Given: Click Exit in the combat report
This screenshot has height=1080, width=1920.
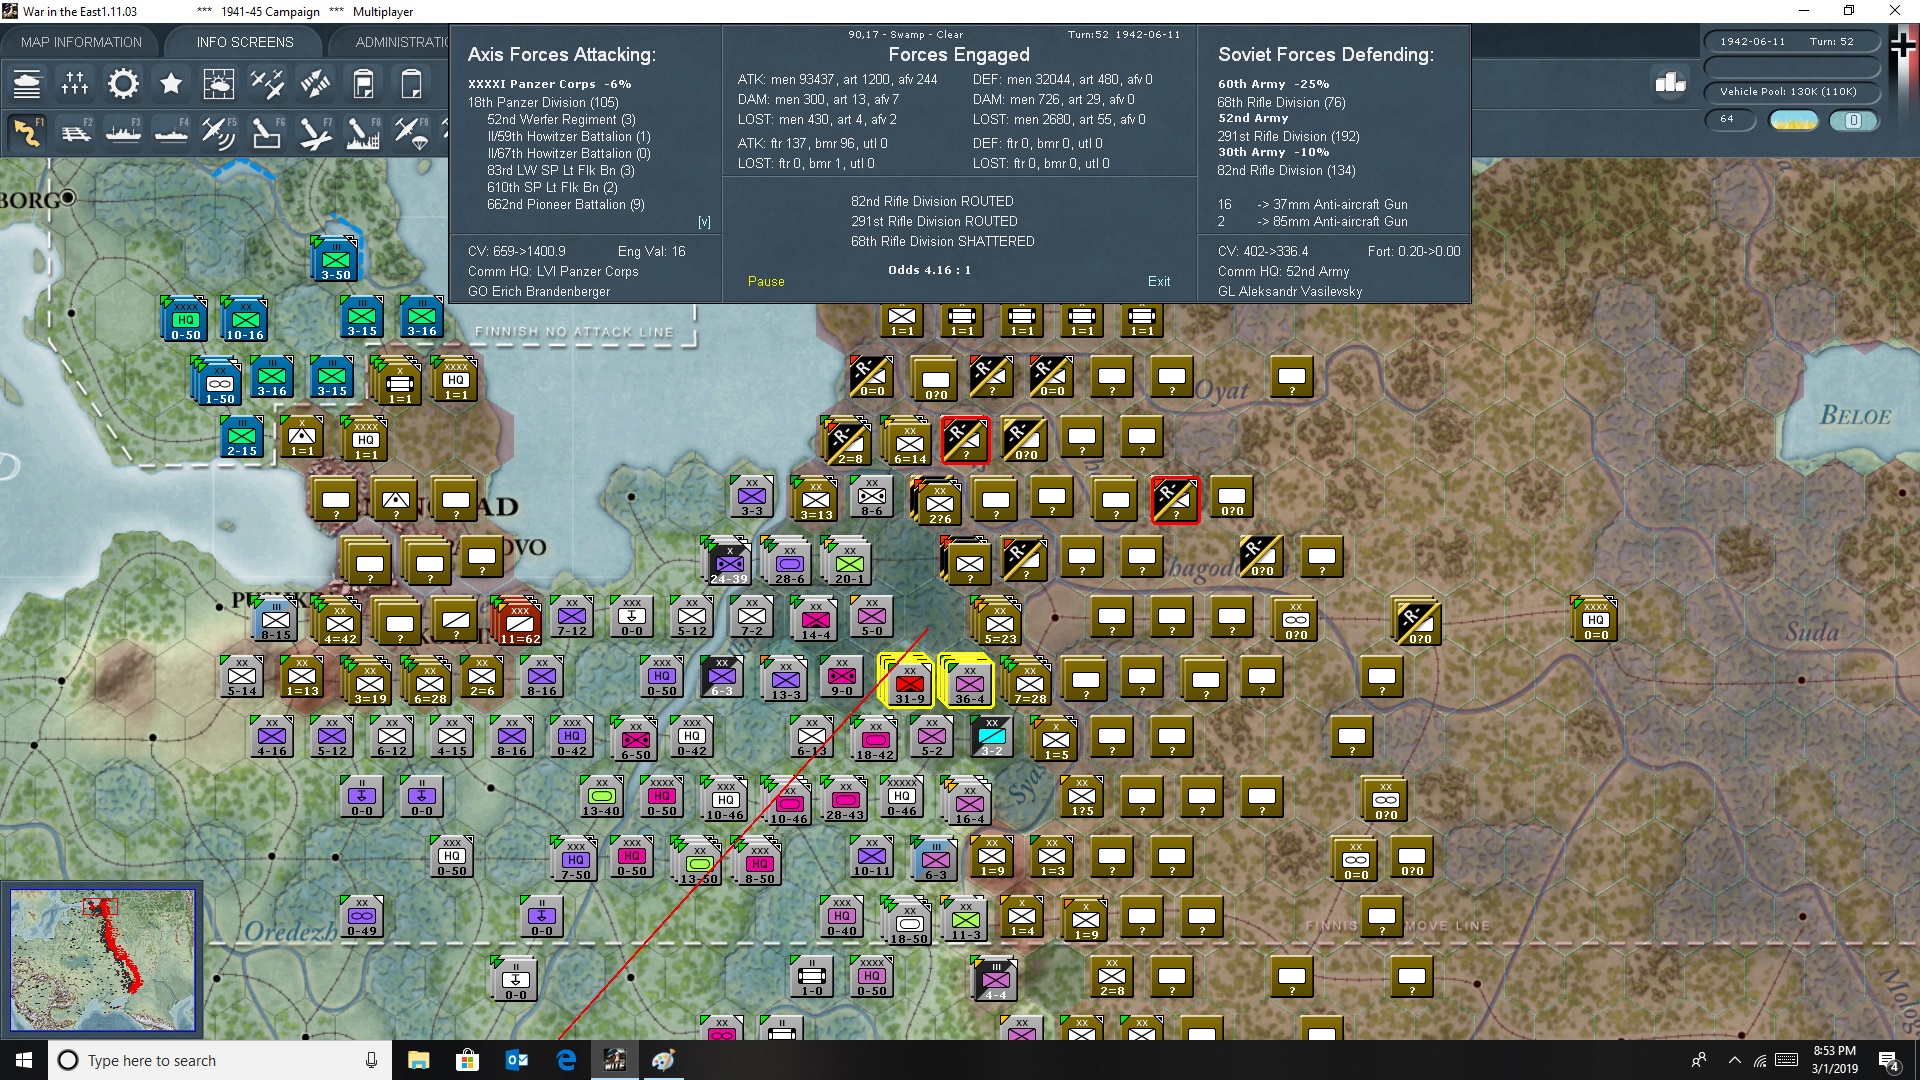Looking at the screenshot, I should (1159, 282).
